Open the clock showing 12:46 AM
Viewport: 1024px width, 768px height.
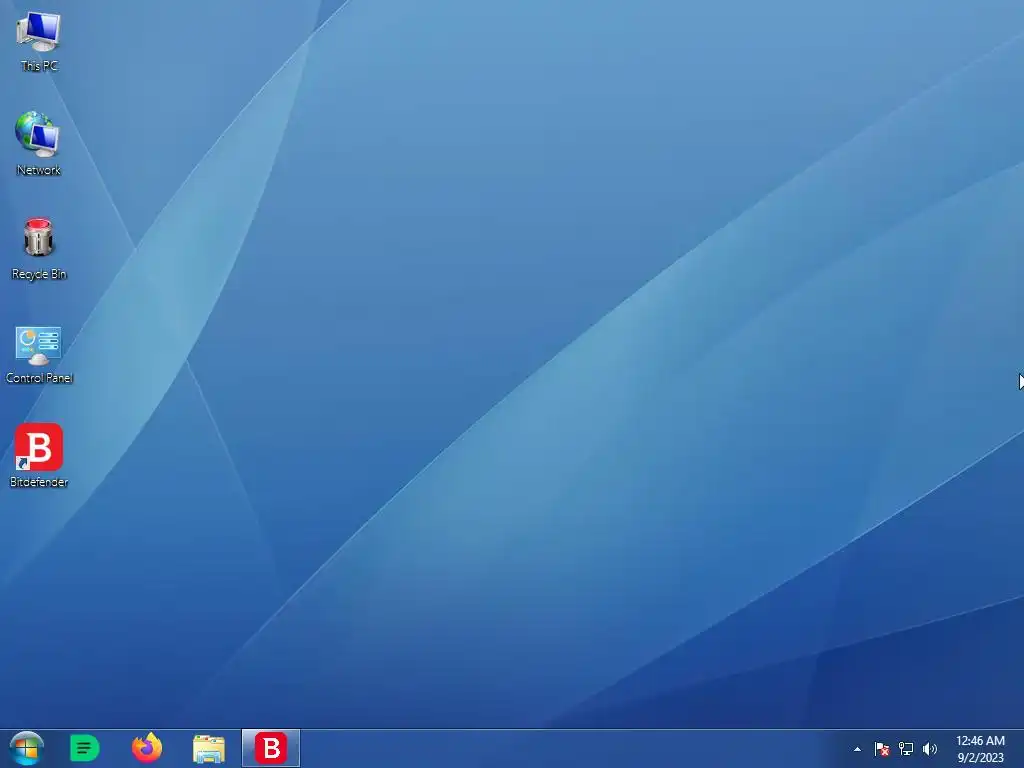[980, 749]
